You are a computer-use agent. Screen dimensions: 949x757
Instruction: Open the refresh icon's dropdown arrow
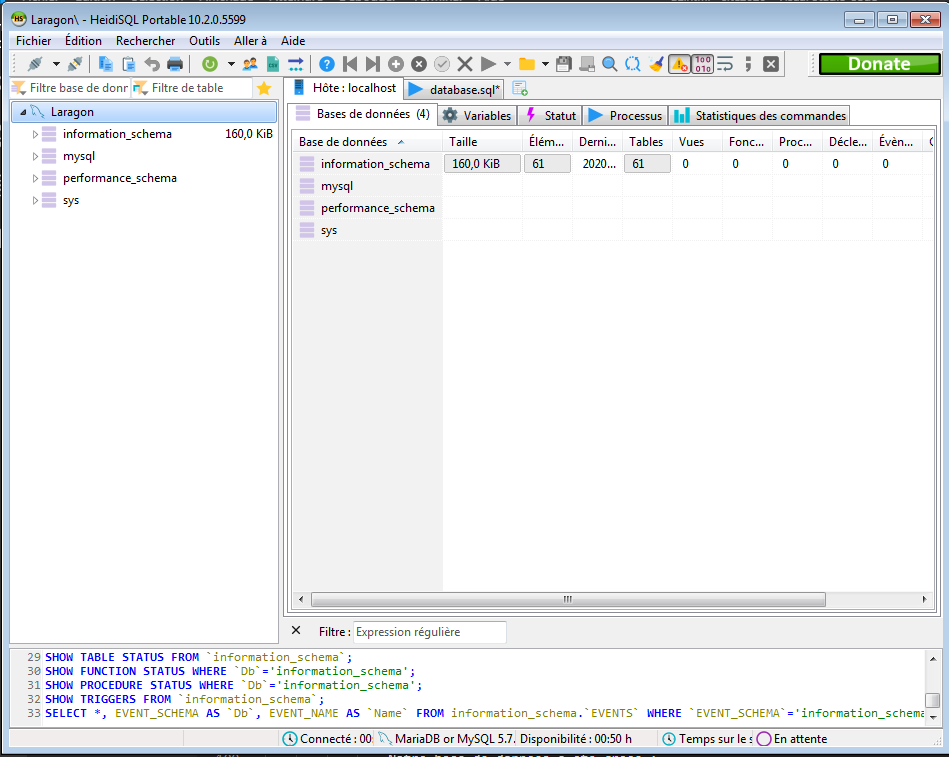click(231, 64)
